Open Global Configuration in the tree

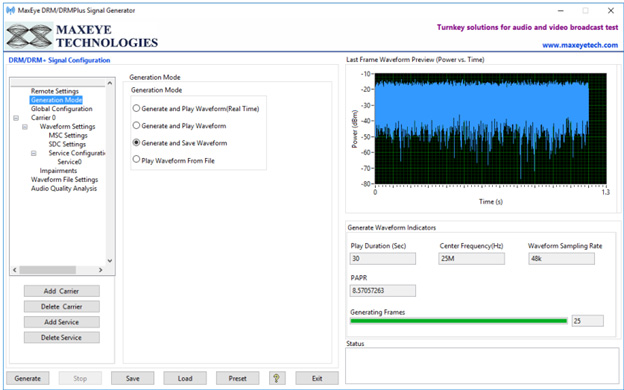62,109
